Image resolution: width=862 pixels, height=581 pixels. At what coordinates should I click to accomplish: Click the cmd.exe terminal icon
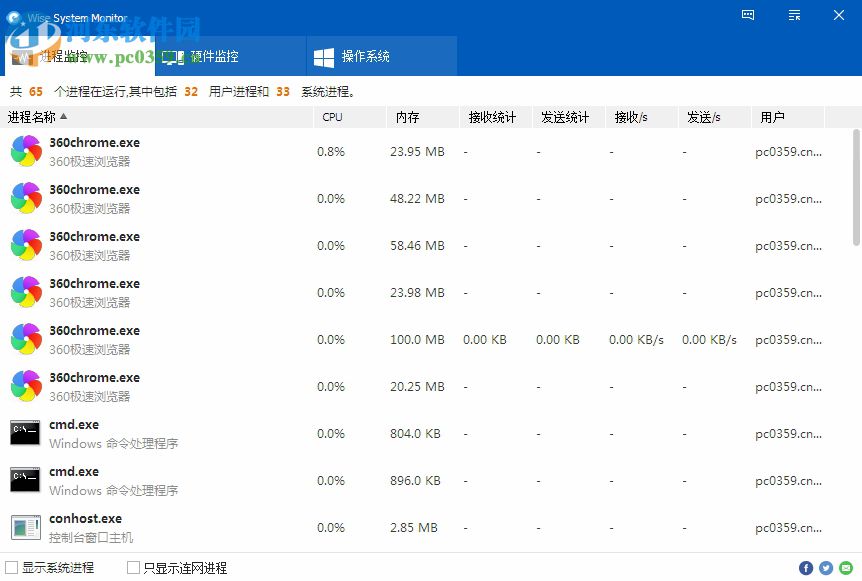[25, 433]
